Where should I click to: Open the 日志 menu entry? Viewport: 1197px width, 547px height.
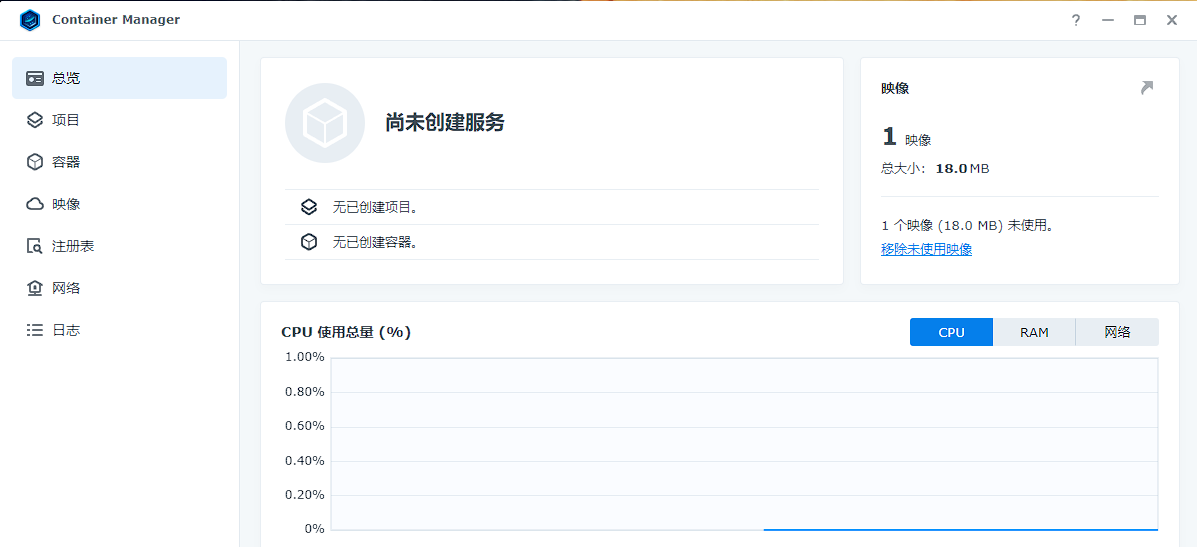pos(66,330)
